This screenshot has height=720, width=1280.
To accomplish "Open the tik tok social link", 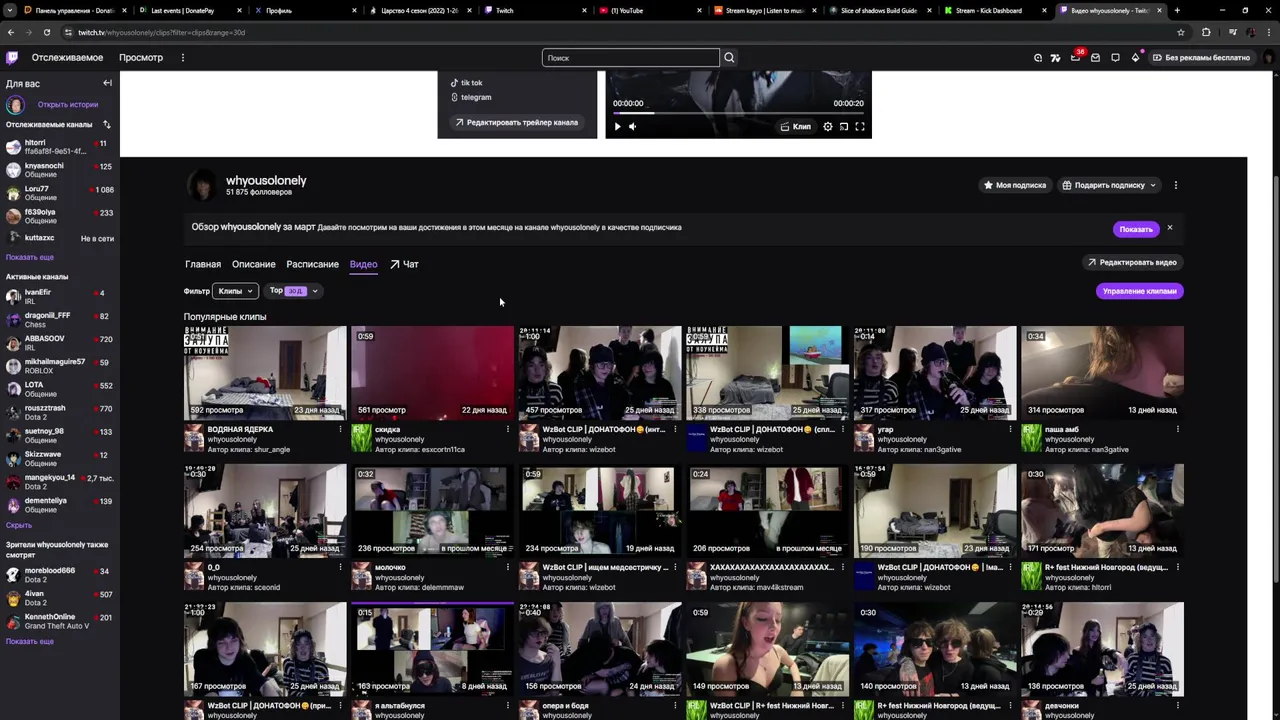I will [x=466, y=83].
